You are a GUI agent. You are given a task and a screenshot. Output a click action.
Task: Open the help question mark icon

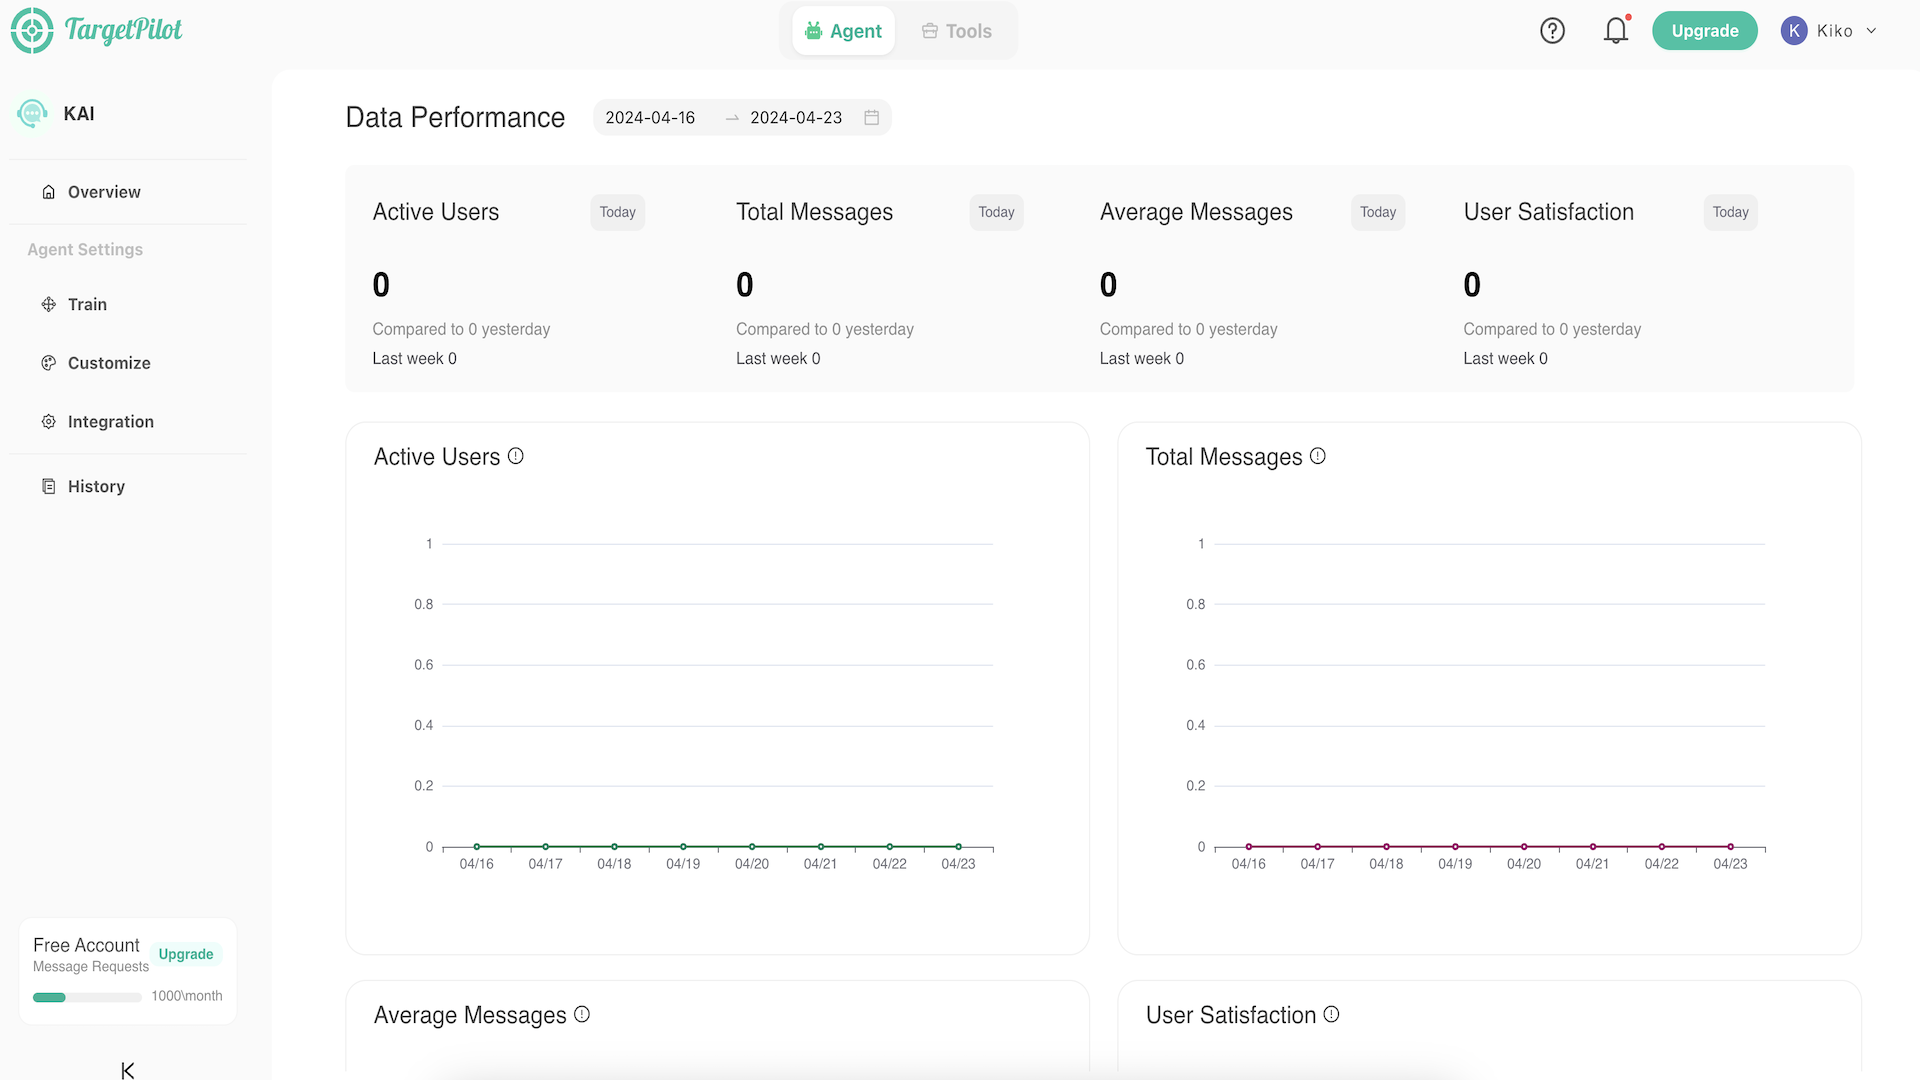point(1552,31)
